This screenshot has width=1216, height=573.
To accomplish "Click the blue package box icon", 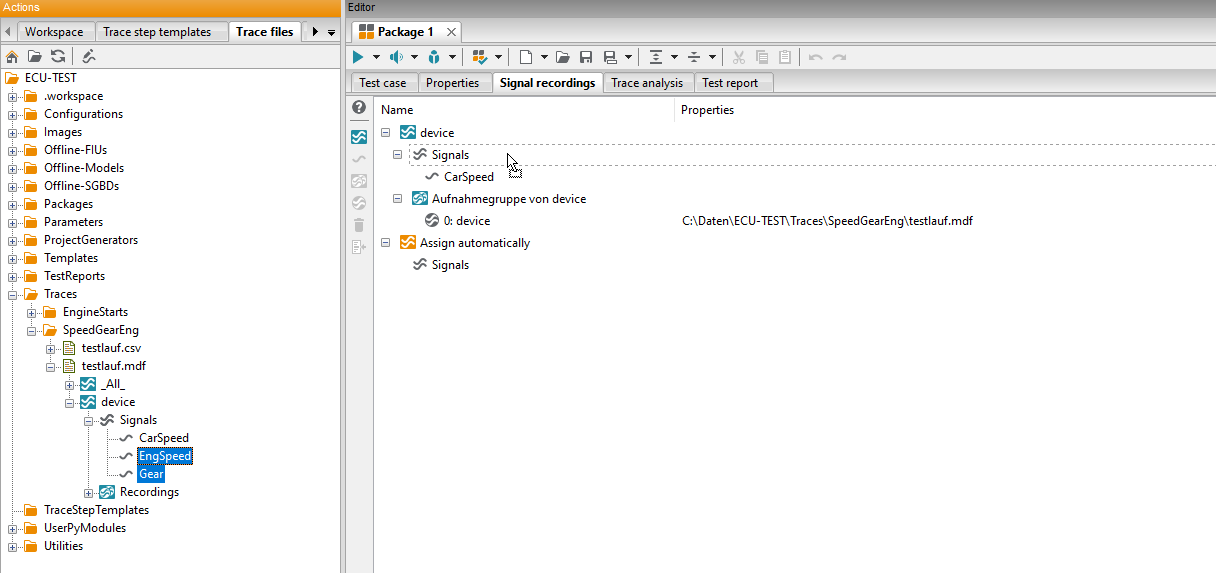I will coord(435,57).
